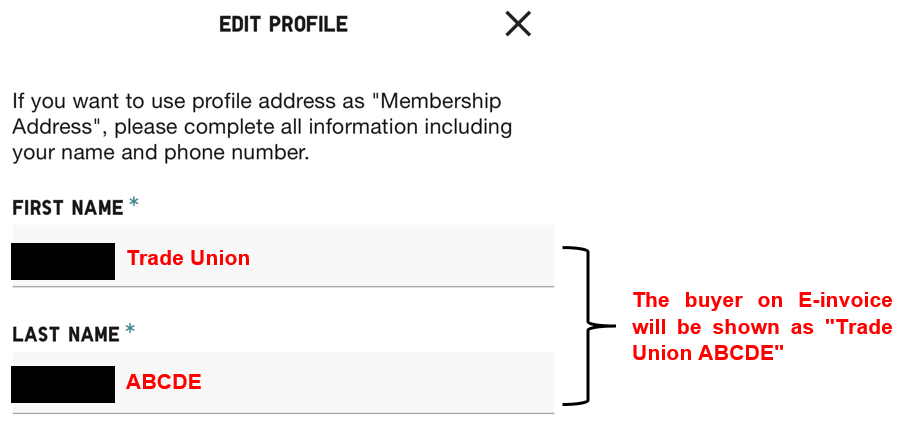Click the blacked-out box in First Name
897x428 pixels.
pos(63,260)
